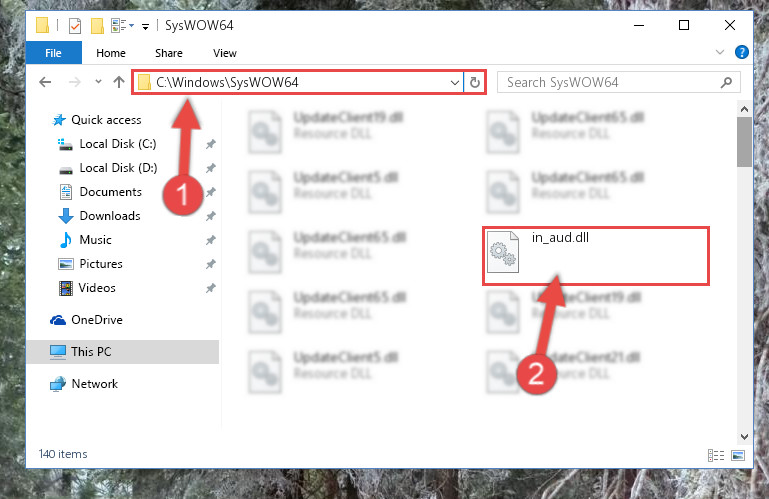Open the address bar history dropdown
This screenshot has height=499, width=769.
coord(455,82)
